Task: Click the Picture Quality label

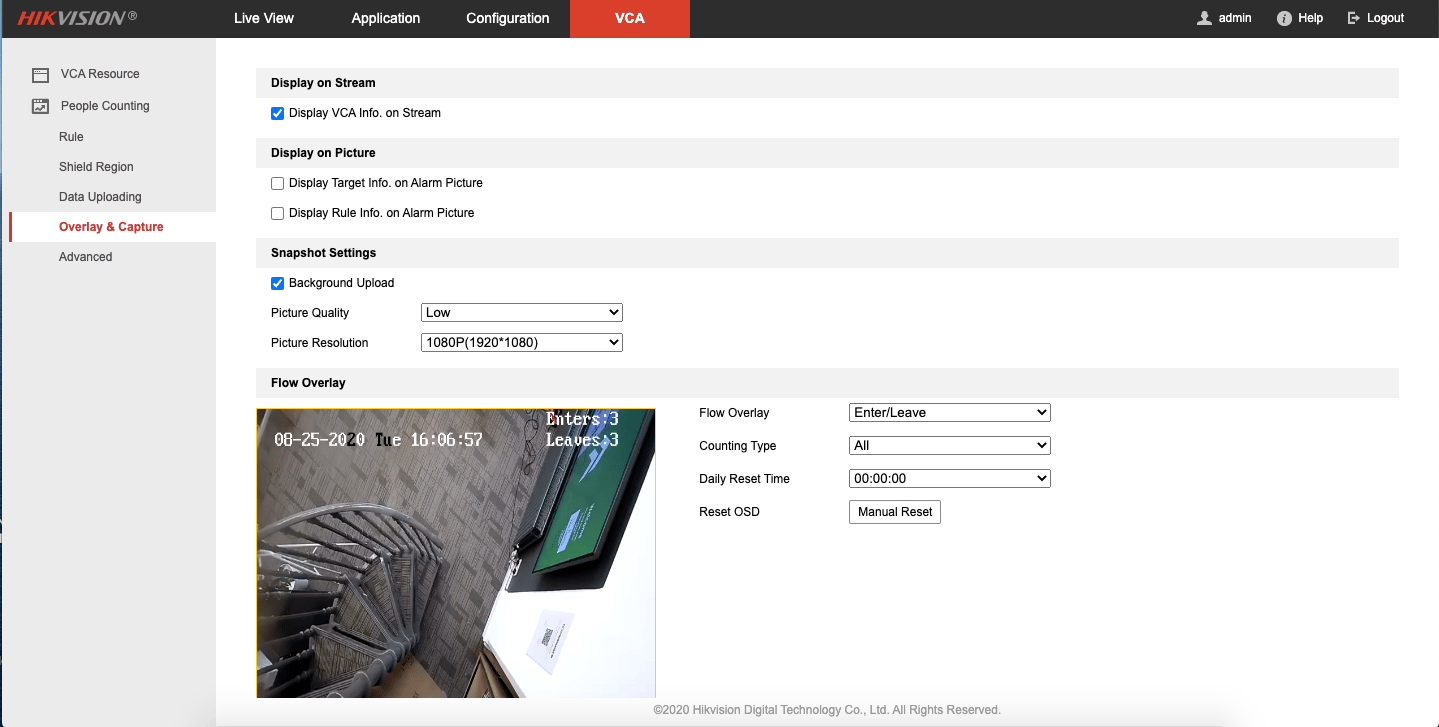Action: click(310, 313)
